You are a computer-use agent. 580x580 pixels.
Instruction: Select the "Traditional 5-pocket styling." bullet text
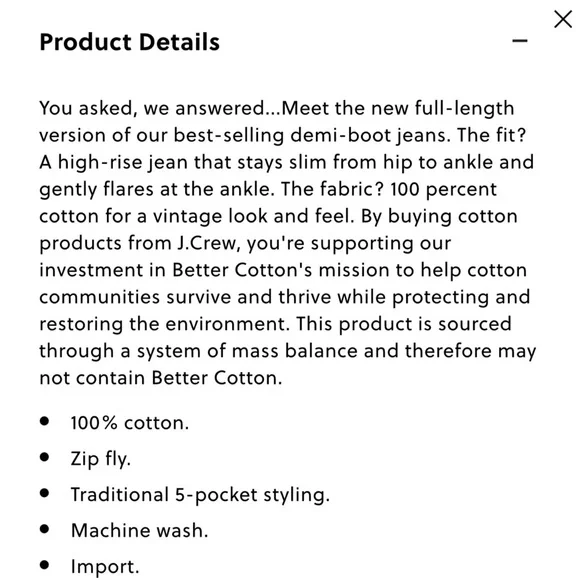[200, 495]
